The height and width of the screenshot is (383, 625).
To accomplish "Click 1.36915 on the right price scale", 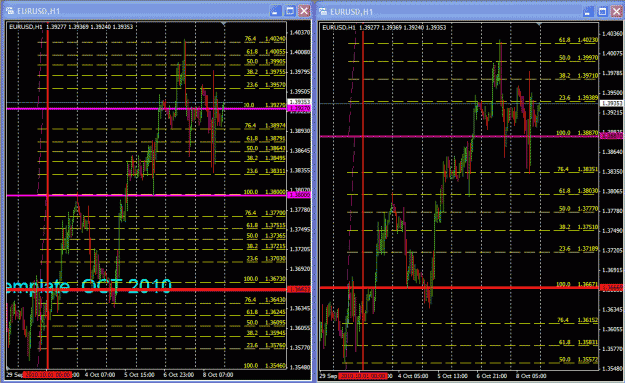I will (x=613, y=270).
